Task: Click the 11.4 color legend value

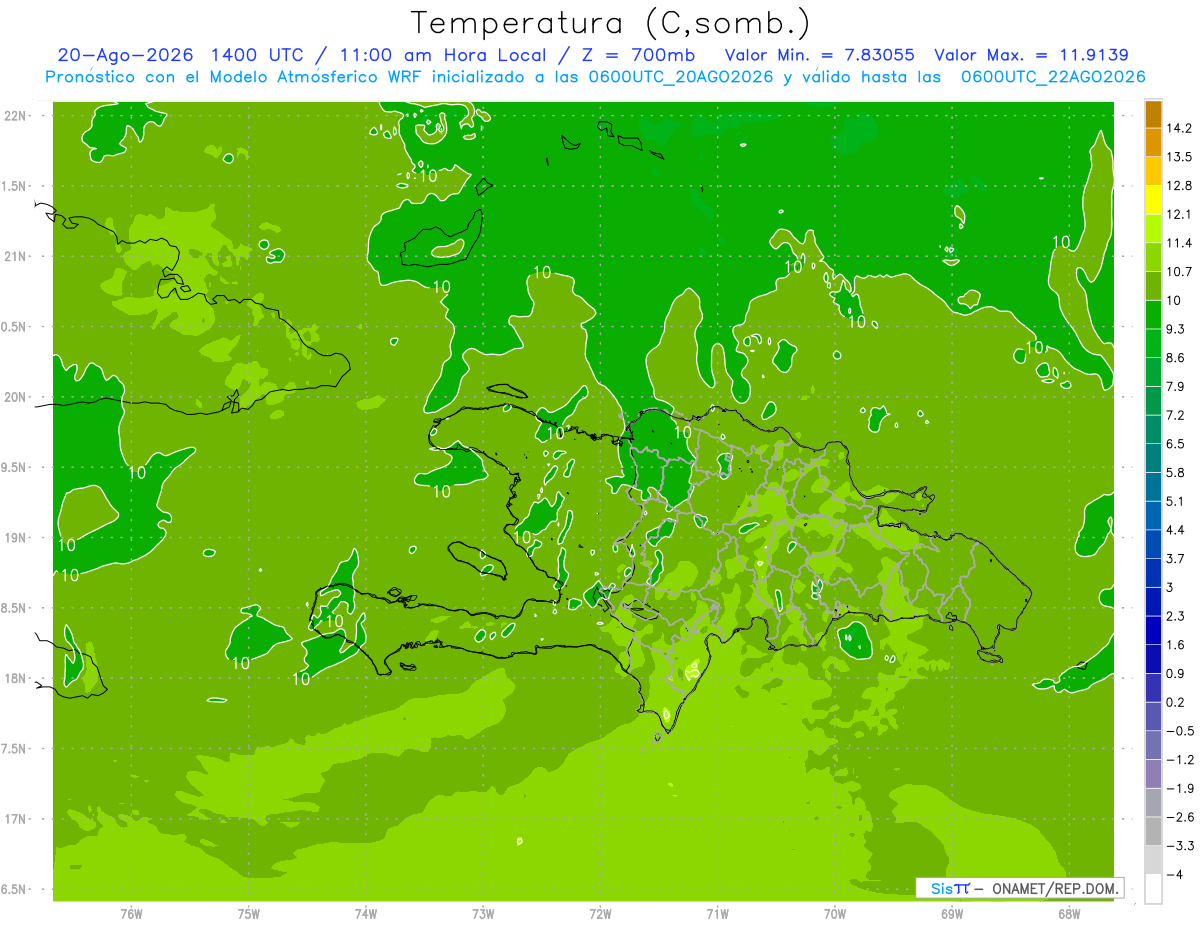Action: (1179, 243)
